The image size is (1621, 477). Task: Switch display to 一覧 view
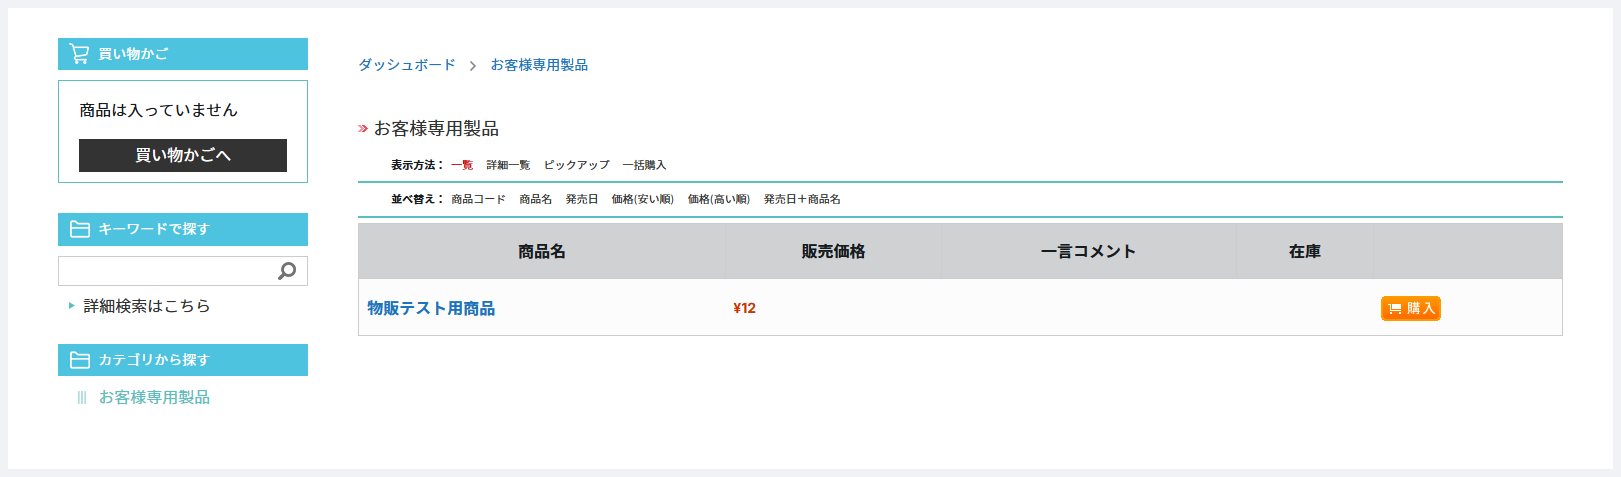pyautogui.click(x=462, y=165)
